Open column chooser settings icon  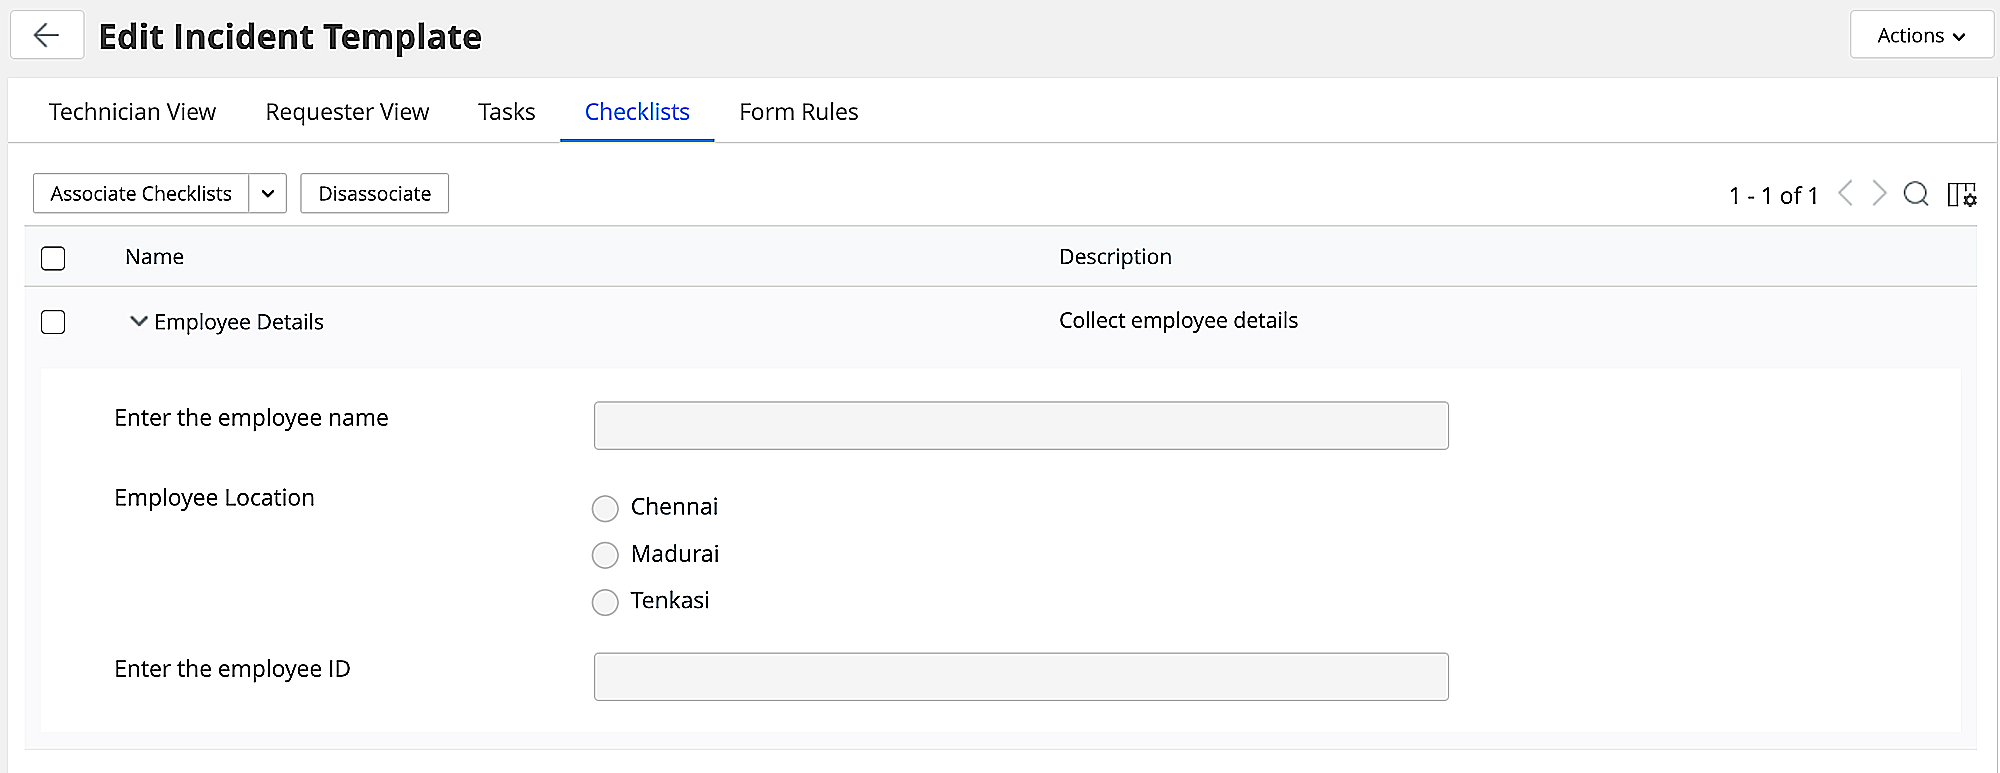click(1961, 194)
